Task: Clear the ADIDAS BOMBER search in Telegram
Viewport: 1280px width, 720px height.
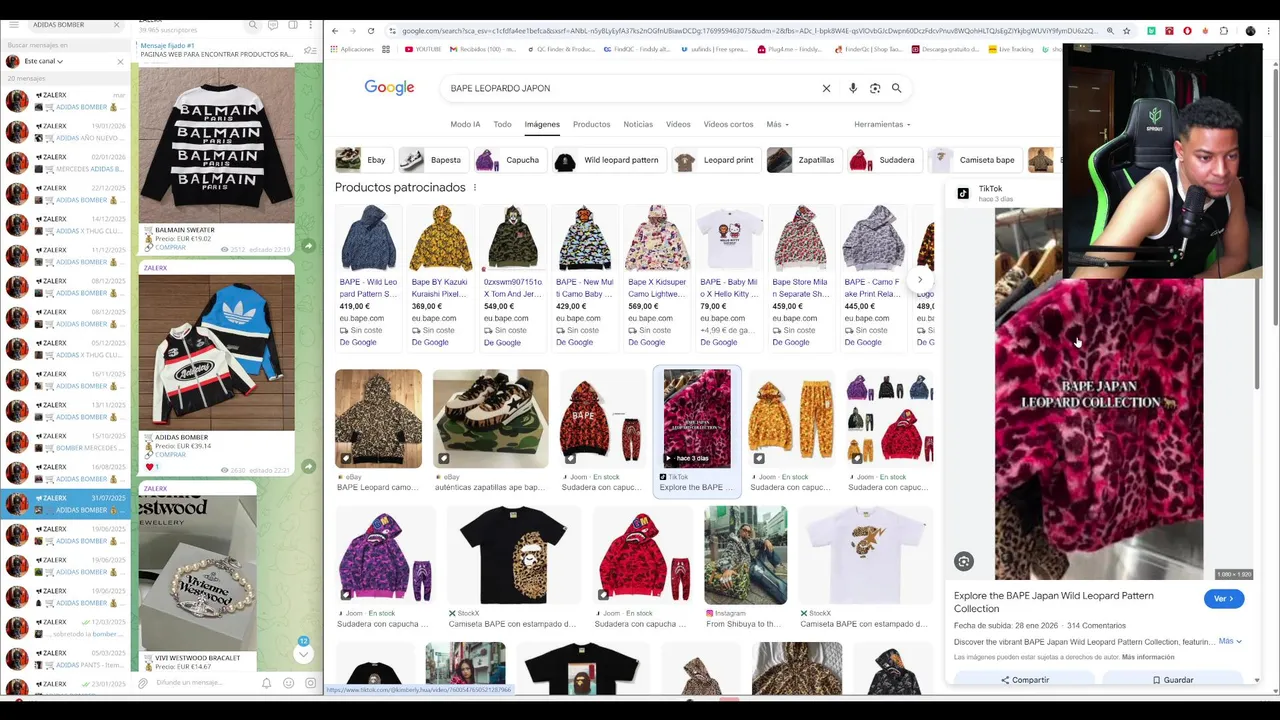Action: [x=116, y=24]
